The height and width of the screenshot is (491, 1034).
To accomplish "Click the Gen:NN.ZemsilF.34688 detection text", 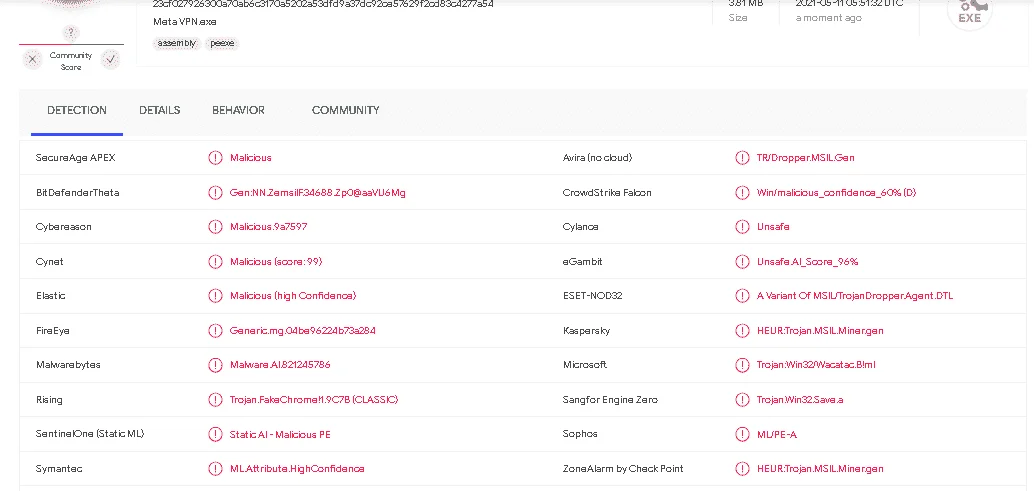I will 318,192.
